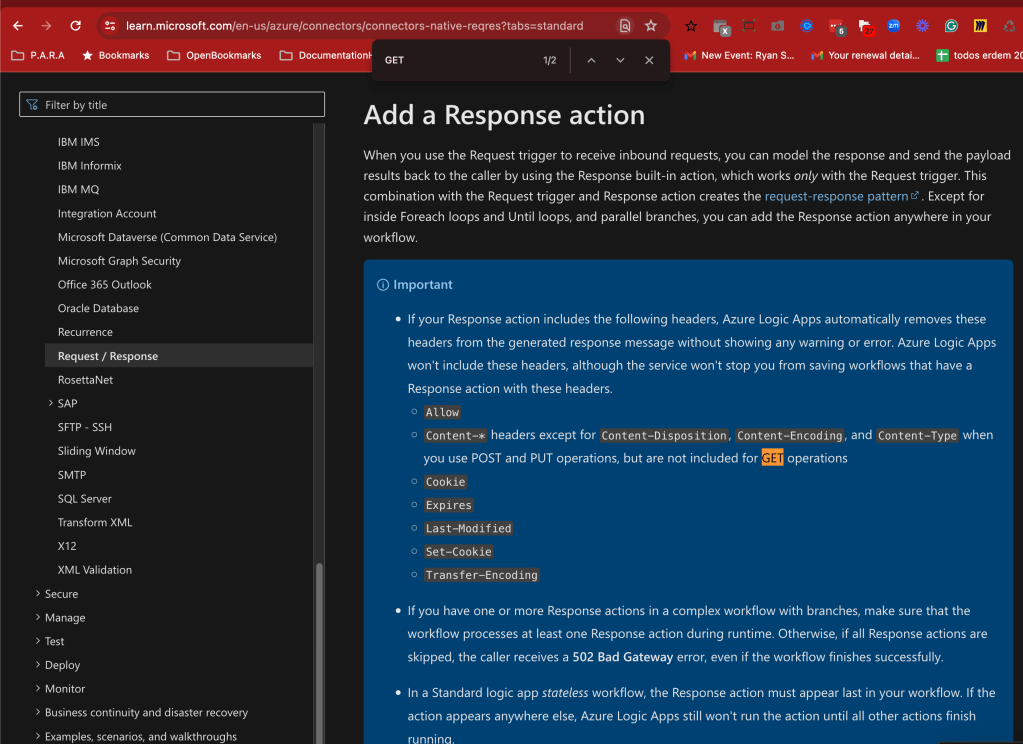1023x744 pixels.
Task: Open the RosettaNet article
Action: (x=85, y=379)
